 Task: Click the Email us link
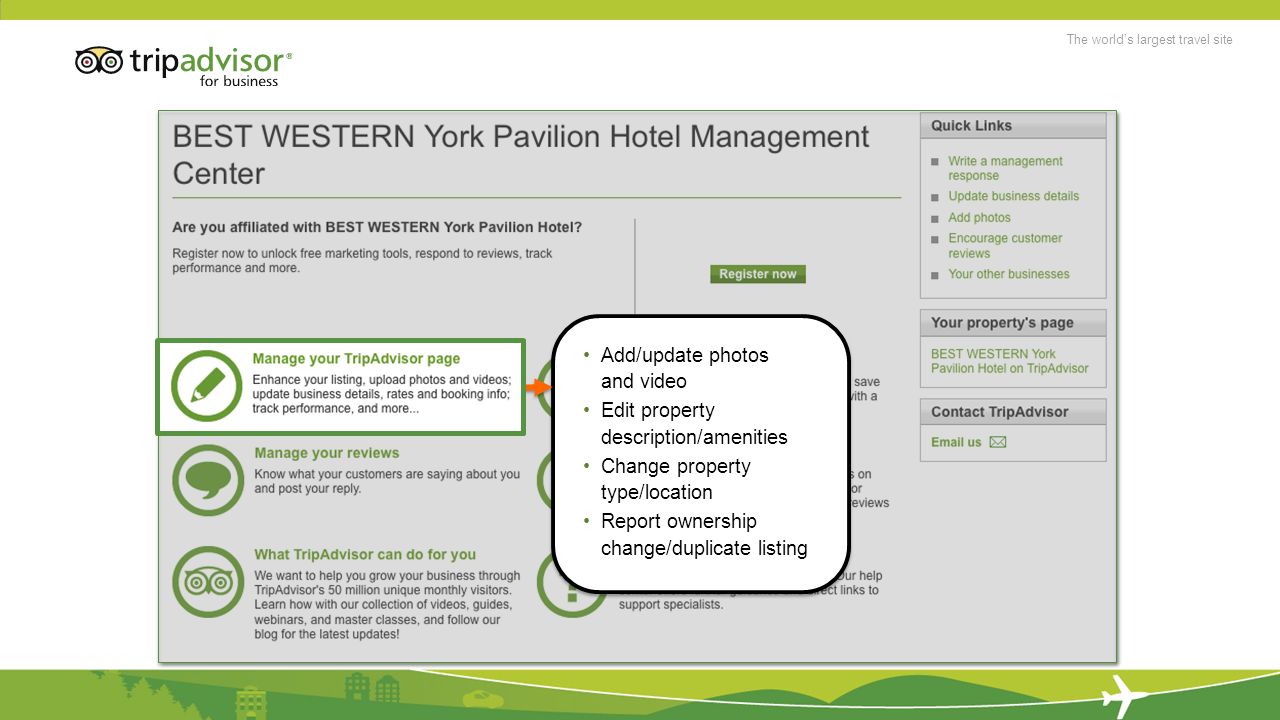click(956, 442)
